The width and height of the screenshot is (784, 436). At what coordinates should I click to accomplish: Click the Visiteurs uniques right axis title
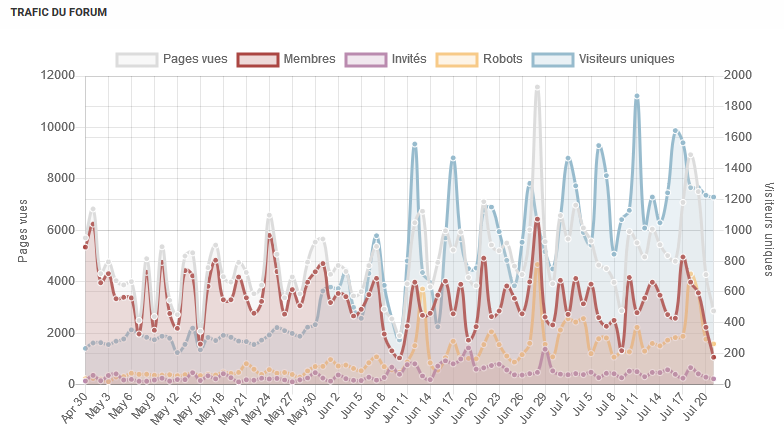(768, 230)
